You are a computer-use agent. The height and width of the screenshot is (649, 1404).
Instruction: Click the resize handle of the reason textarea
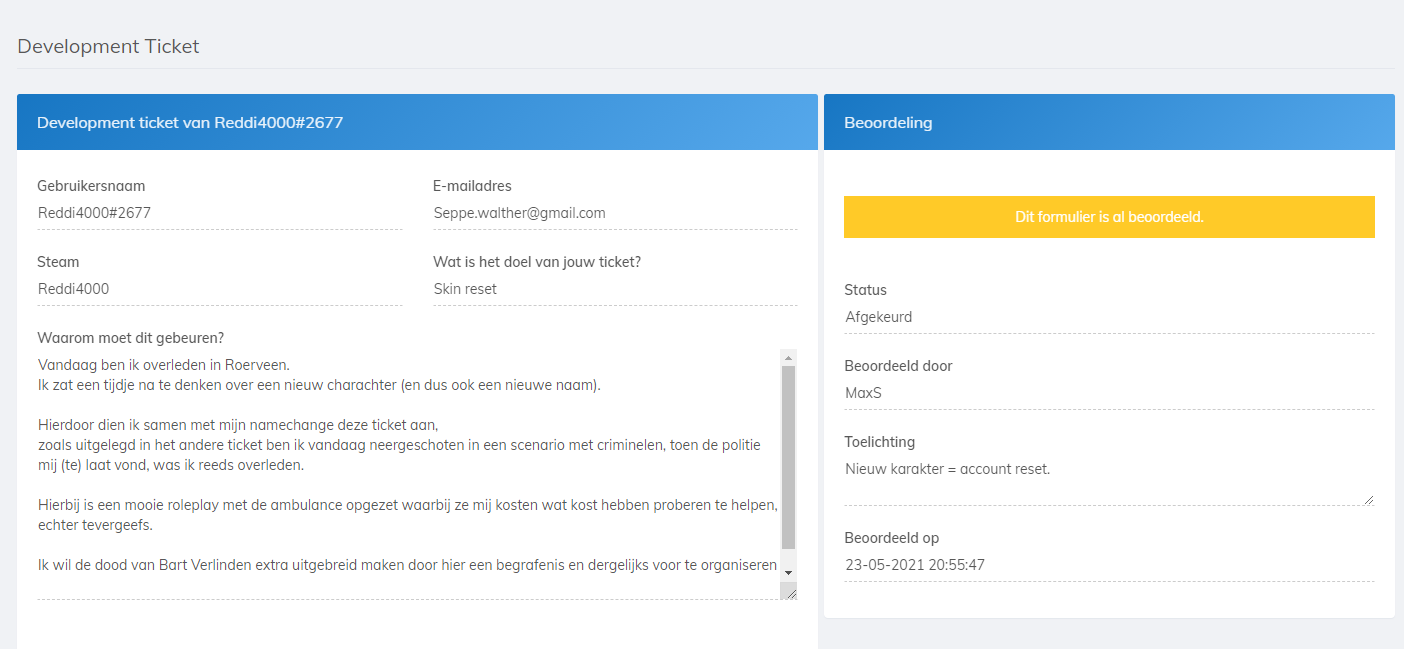(x=790, y=593)
